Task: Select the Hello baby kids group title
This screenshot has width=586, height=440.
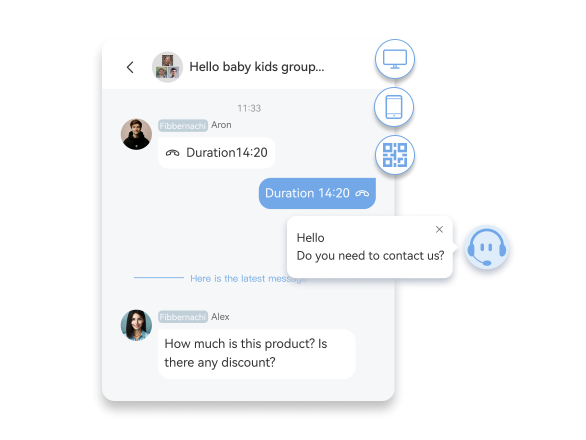Action: 257,67
